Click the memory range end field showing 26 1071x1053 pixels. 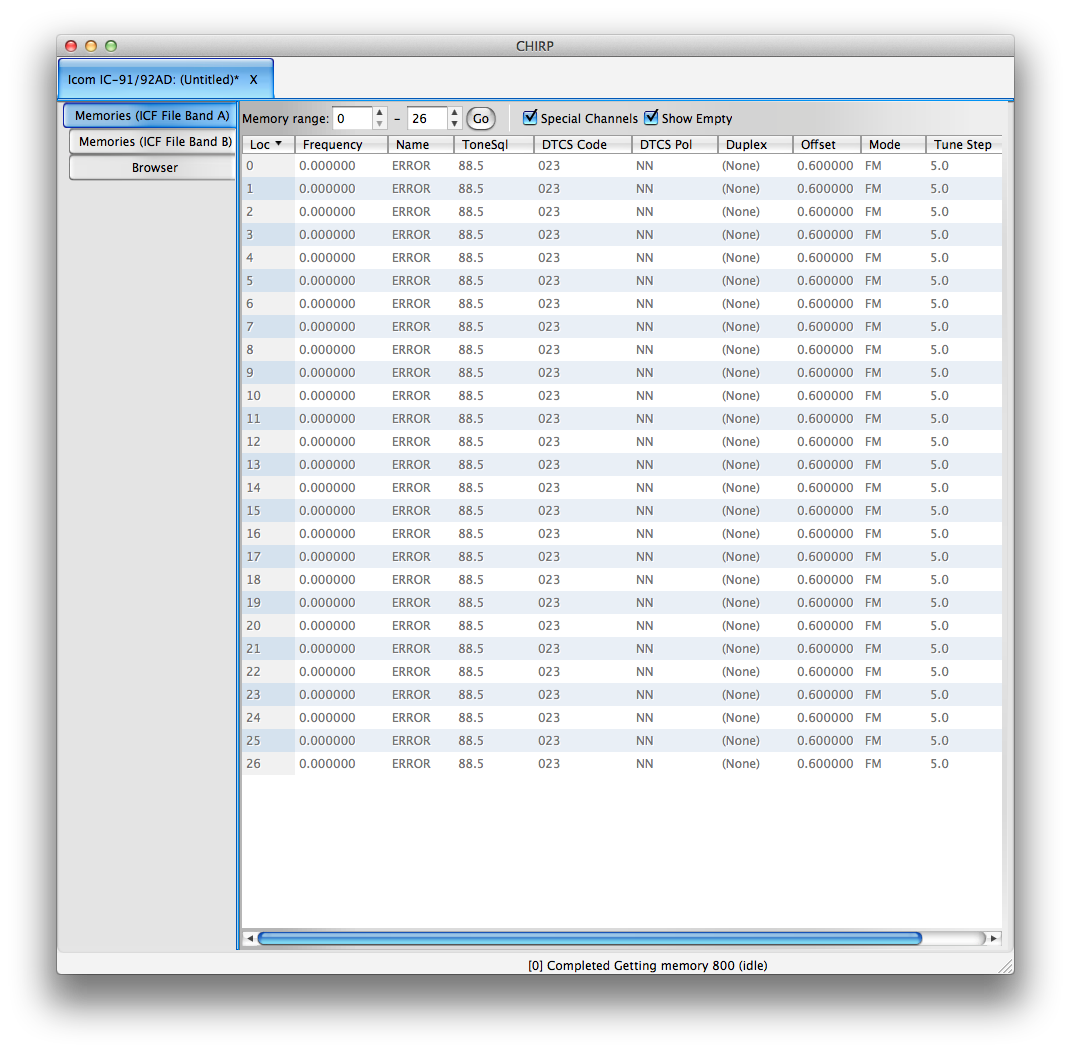428,119
